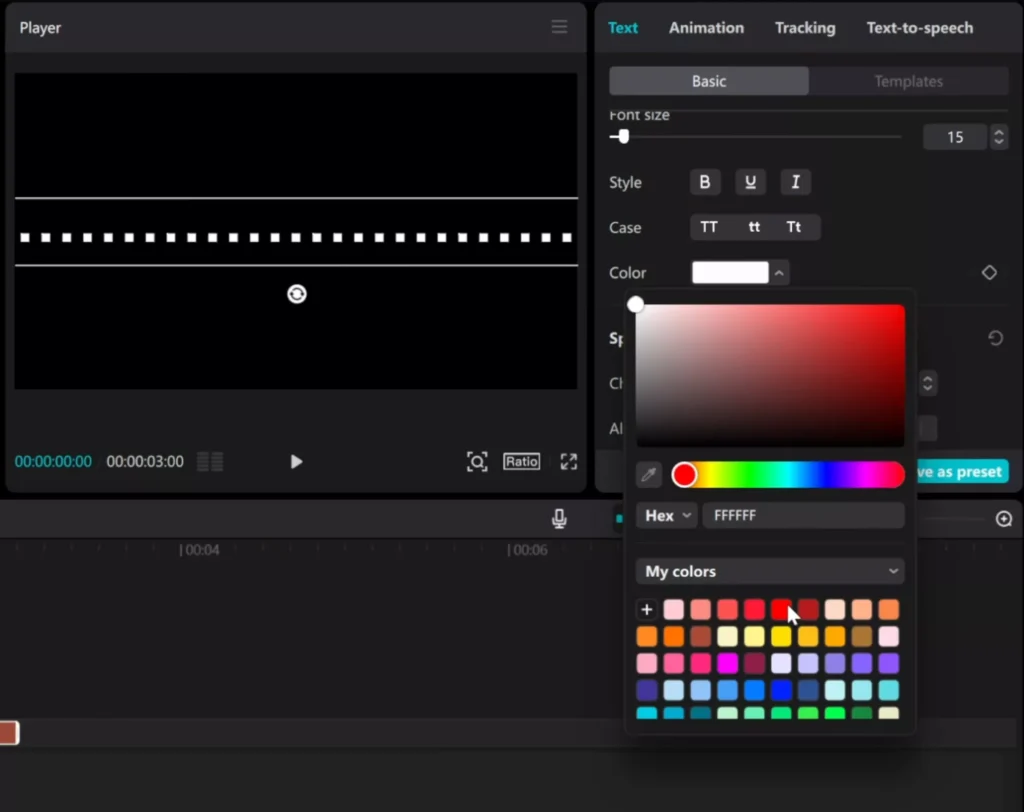Toggle Bold text style
This screenshot has width=1024, height=812.
click(x=705, y=182)
